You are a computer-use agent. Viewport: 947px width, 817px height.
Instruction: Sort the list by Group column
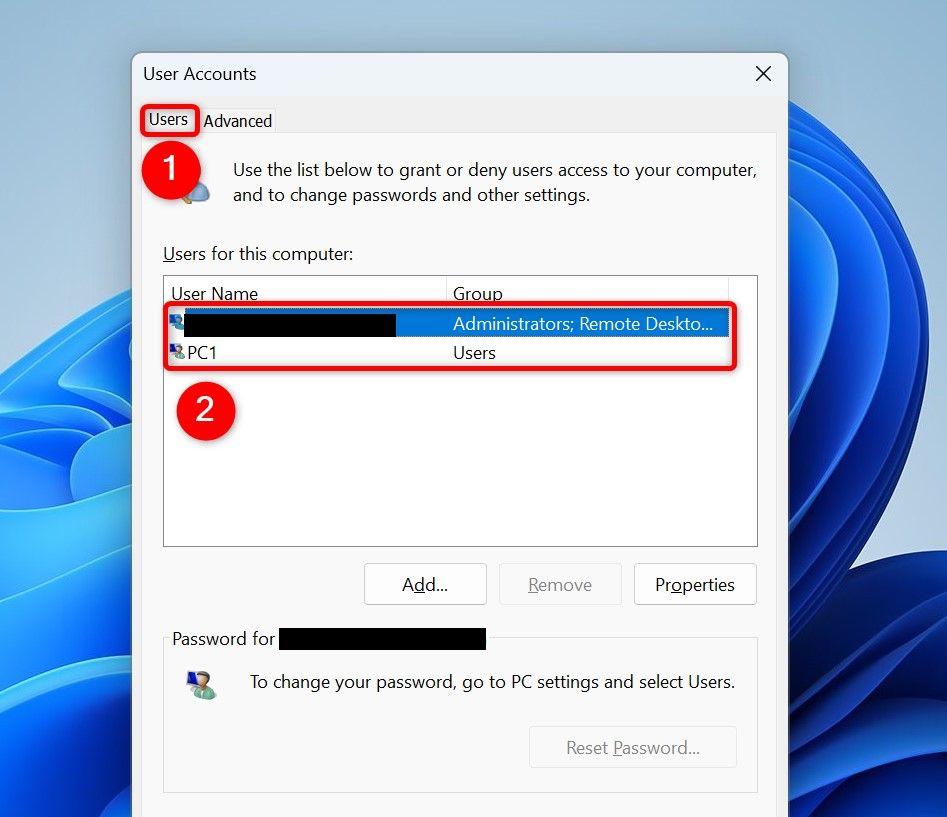point(477,293)
